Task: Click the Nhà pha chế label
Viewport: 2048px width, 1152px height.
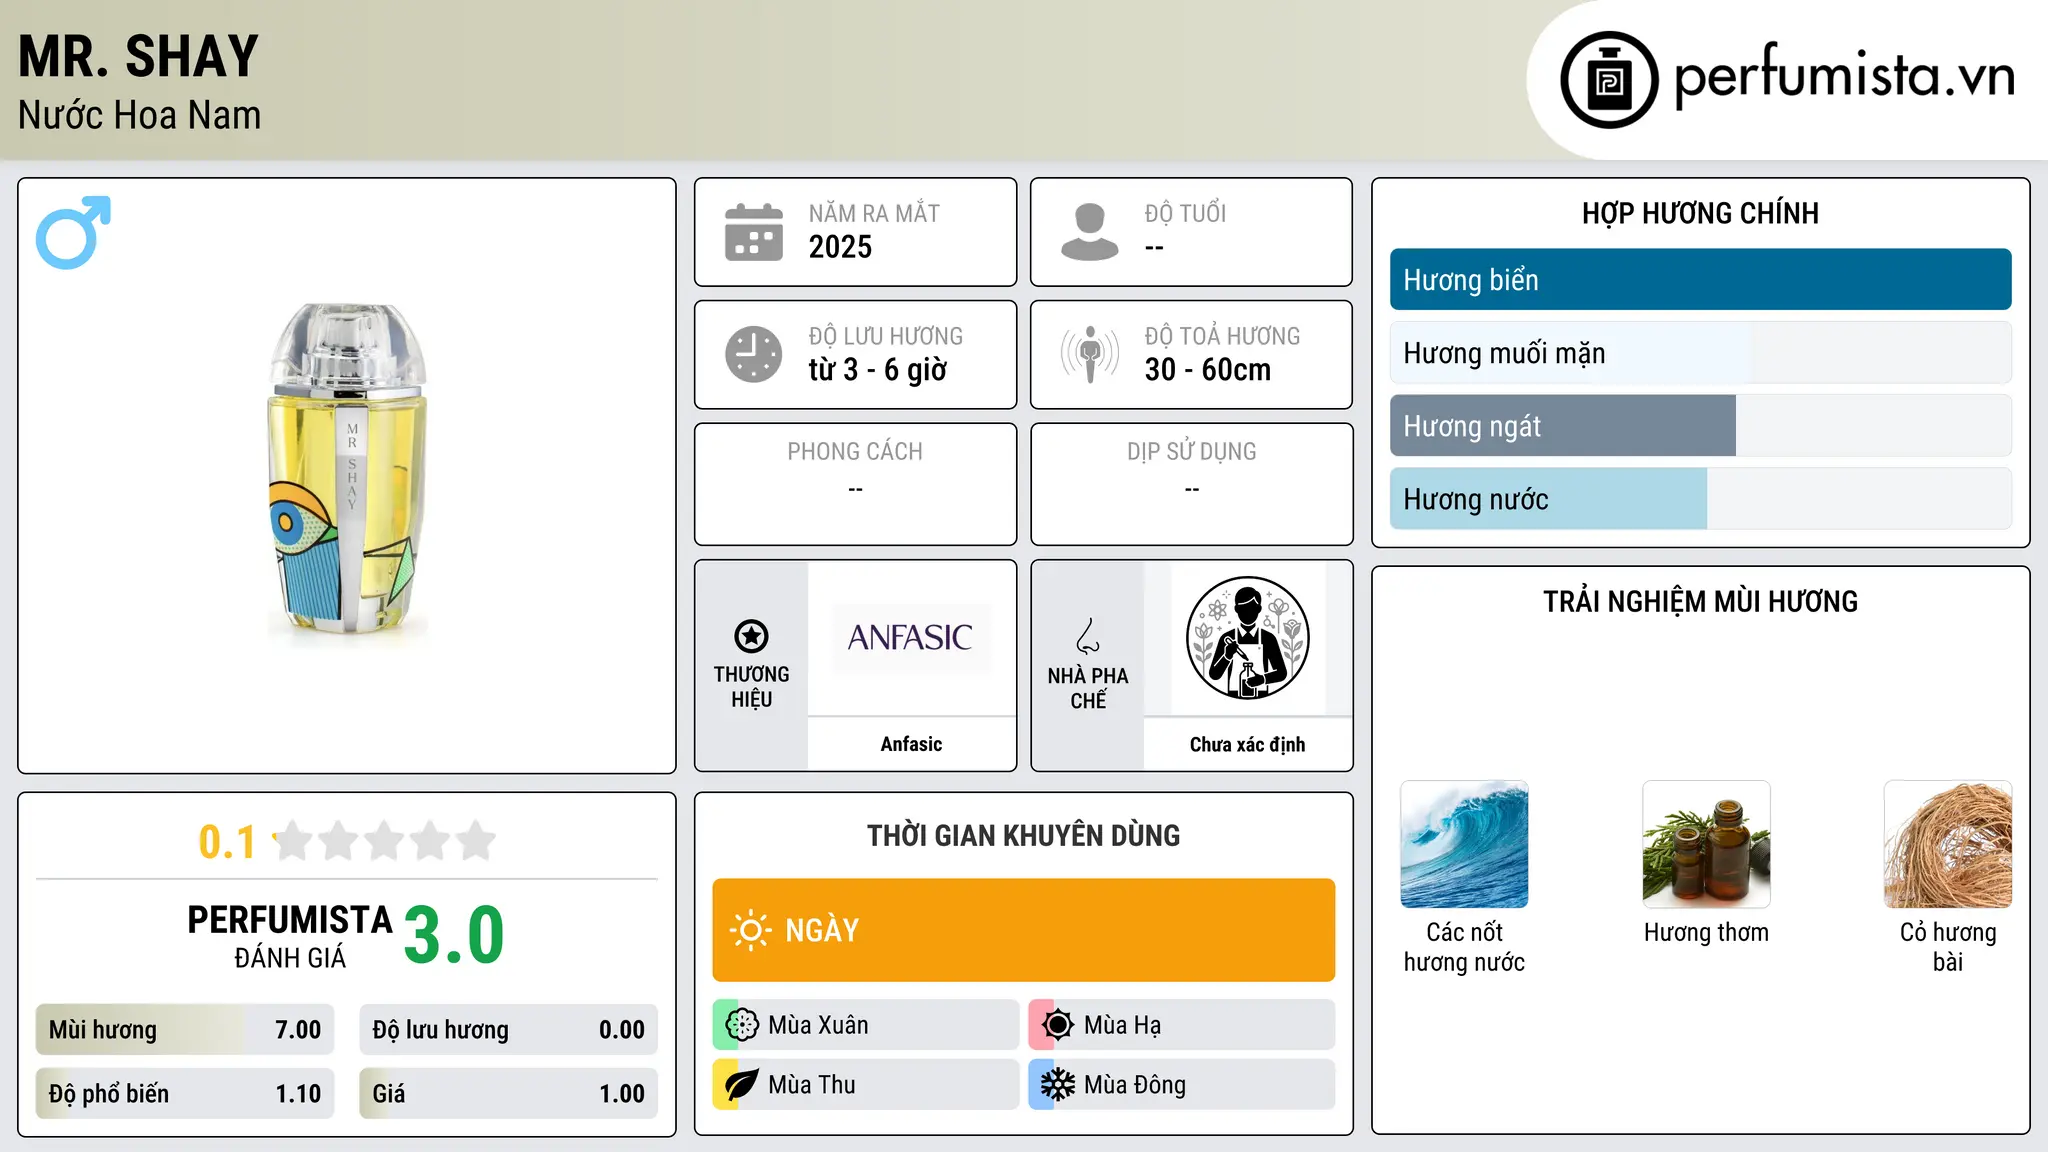Action: point(1088,688)
